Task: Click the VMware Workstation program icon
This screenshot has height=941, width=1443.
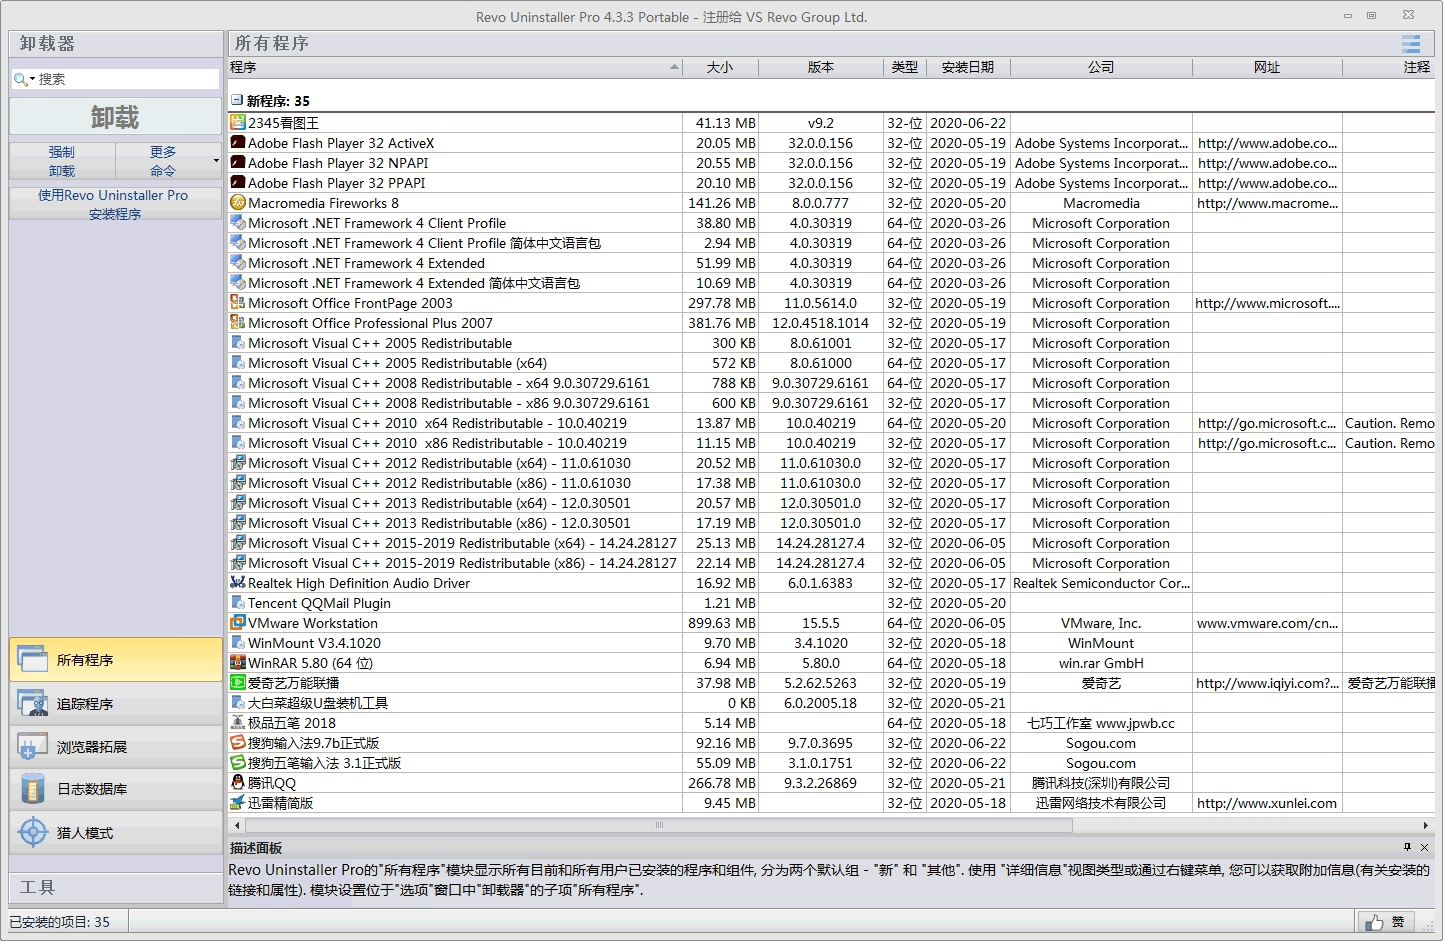Action: click(x=238, y=623)
